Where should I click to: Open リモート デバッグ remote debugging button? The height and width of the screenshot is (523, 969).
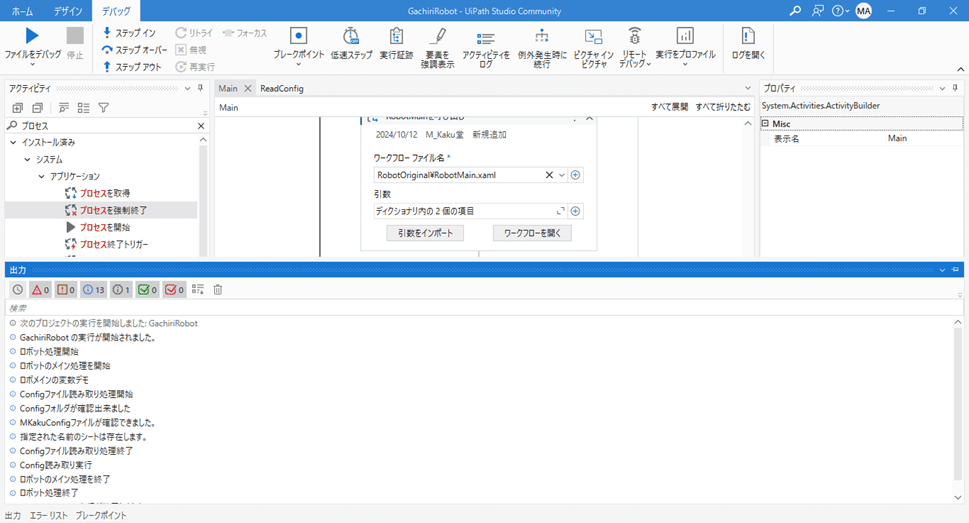click(635, 47)
